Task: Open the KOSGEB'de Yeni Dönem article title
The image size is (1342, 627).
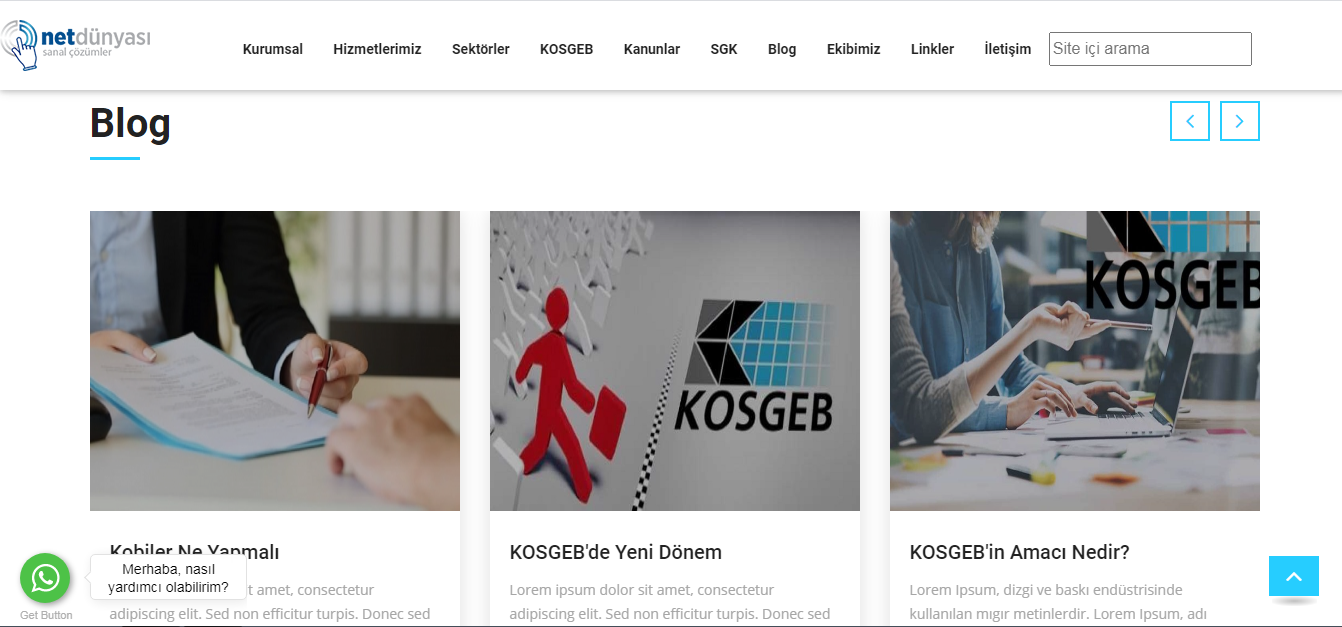Action: (x=616, y=552)
